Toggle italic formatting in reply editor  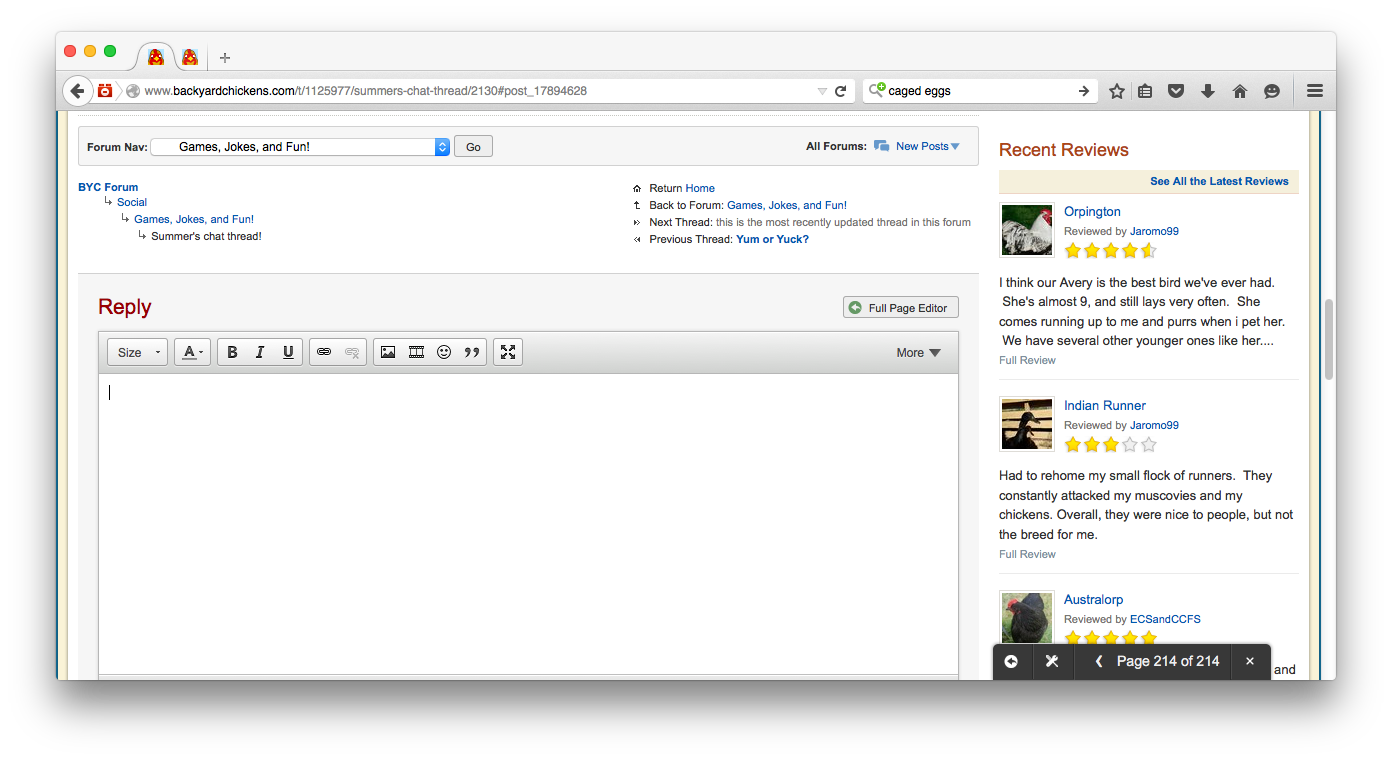pyautogui.click(x=260, y=352)
